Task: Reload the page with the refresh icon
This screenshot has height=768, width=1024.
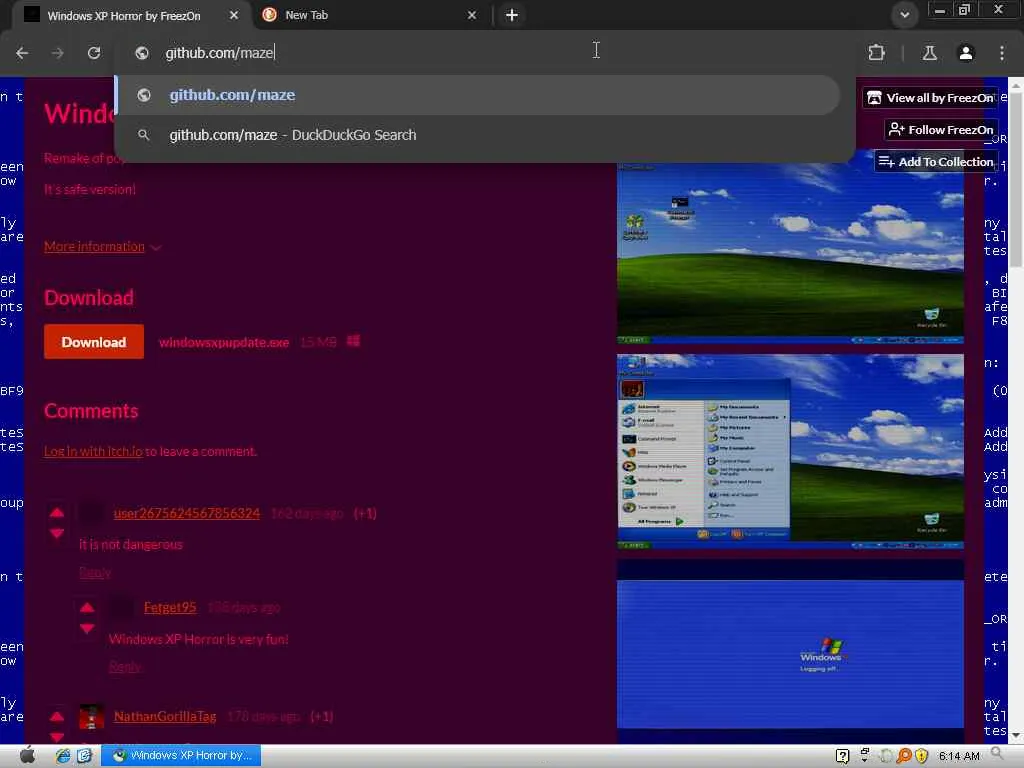Action: pyautogui.click(x=94, y=53)
